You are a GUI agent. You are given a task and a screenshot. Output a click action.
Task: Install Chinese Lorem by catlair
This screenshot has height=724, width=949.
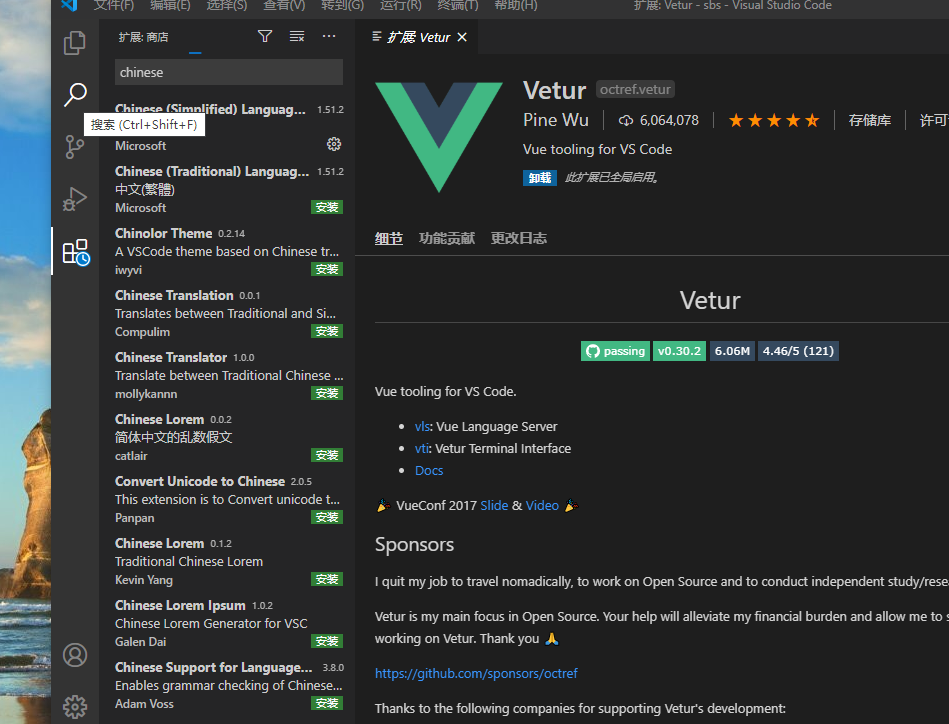tap(327, 455)
